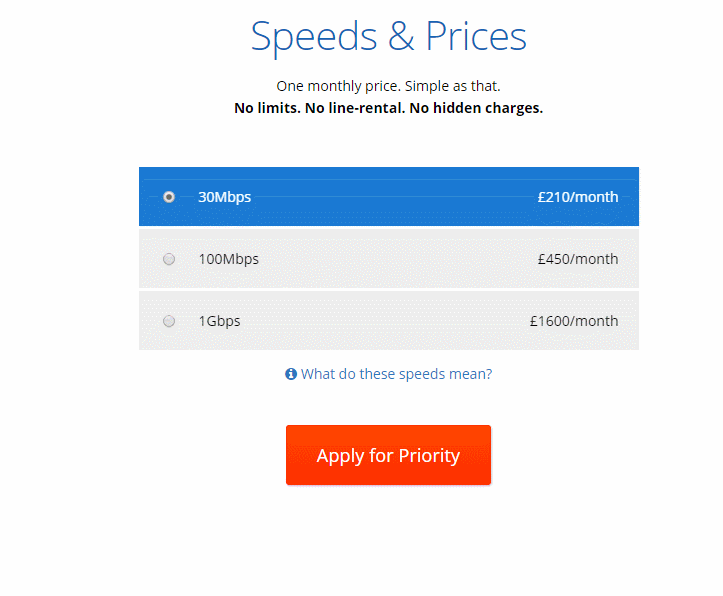The width and height of the screenshot is (723, 596).
Task: Click the £210/month price
Action: click(577, 197)
